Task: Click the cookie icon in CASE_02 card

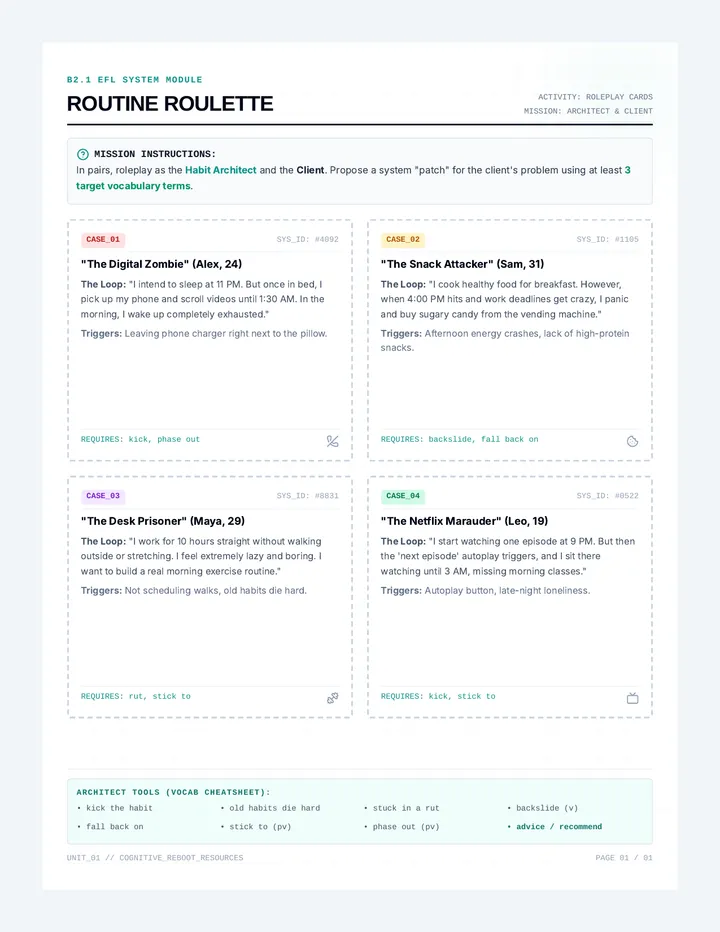Action: coord(633,441)
